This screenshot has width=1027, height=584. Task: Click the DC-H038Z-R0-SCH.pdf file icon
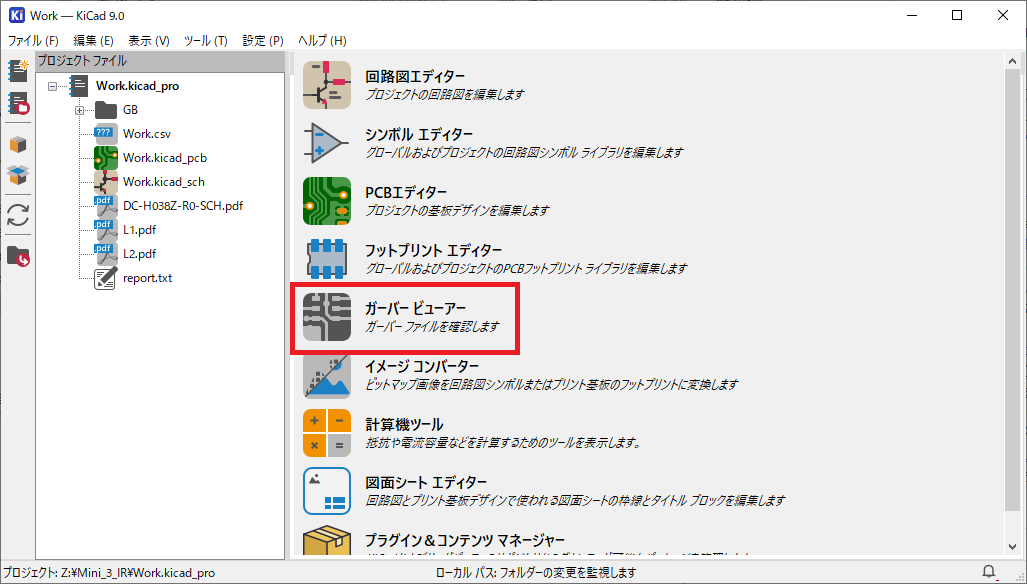(105, 206)
